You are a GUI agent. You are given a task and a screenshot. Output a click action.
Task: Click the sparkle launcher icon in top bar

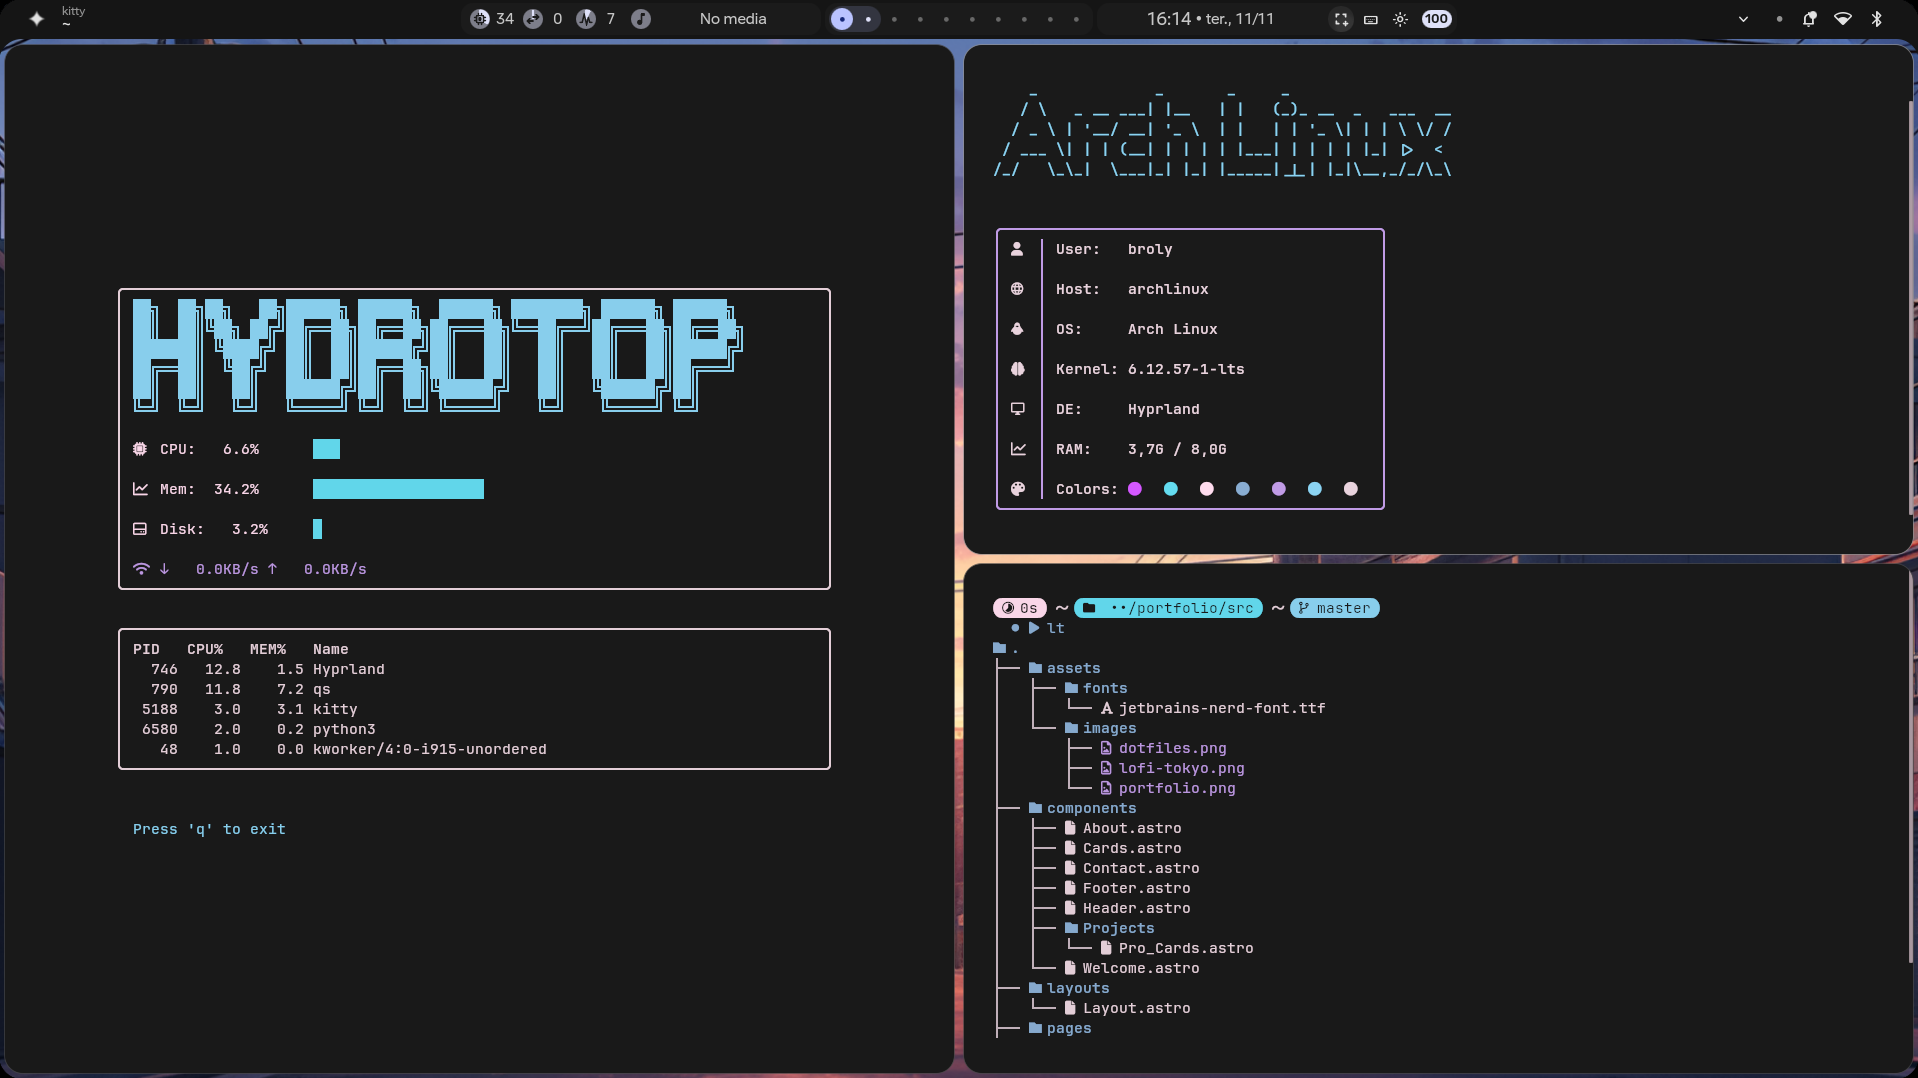(x=37, y=19)
